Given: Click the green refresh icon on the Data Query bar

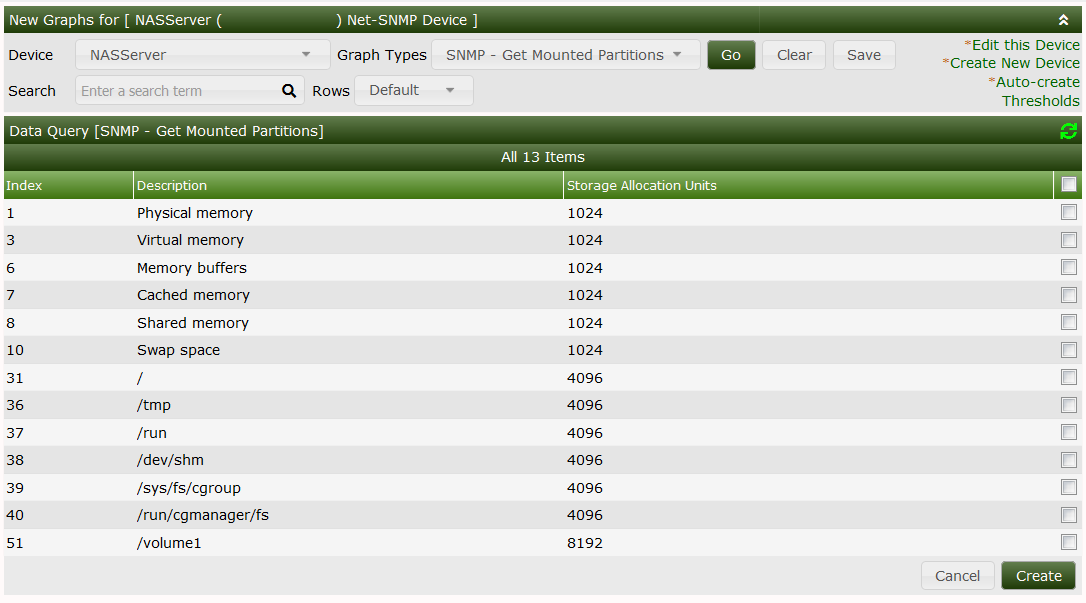Looking at the screenshot, I should click(x=1069, y=131).
